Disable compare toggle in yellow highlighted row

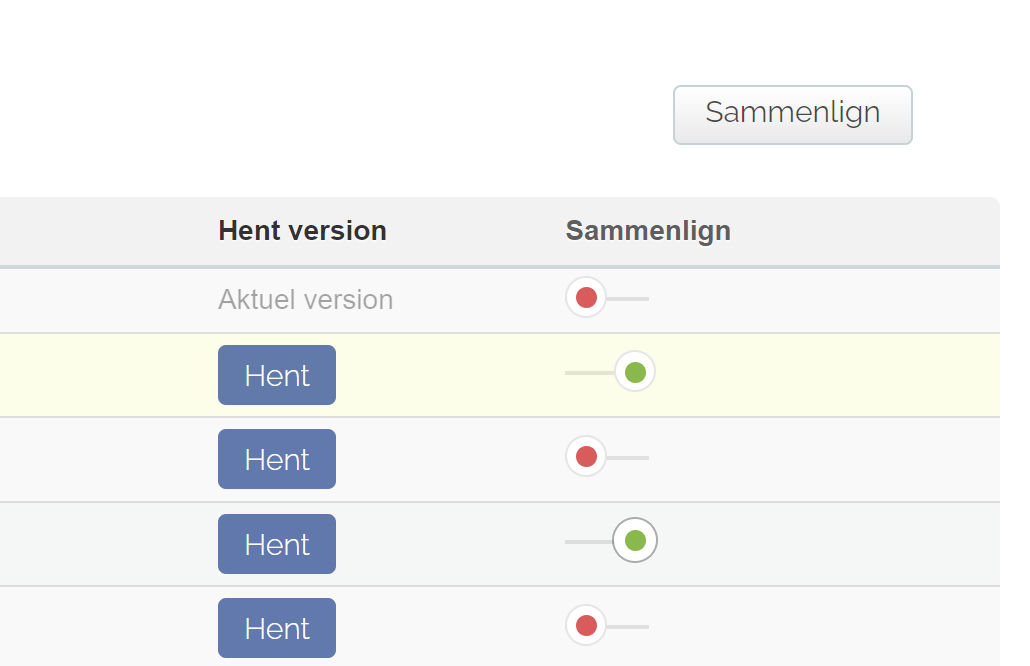[610, 373]
